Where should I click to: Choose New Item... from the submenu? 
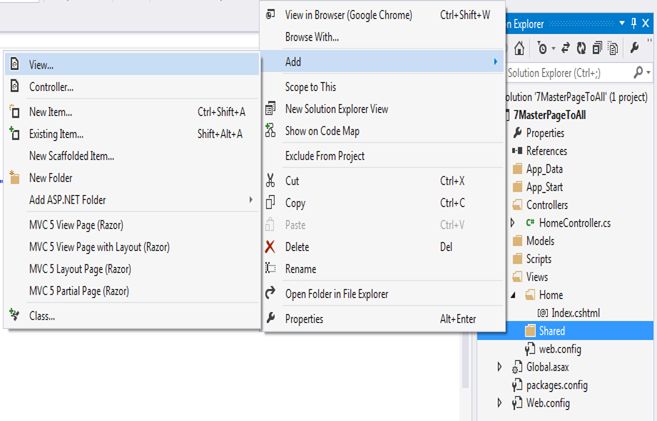pos(132,112)
